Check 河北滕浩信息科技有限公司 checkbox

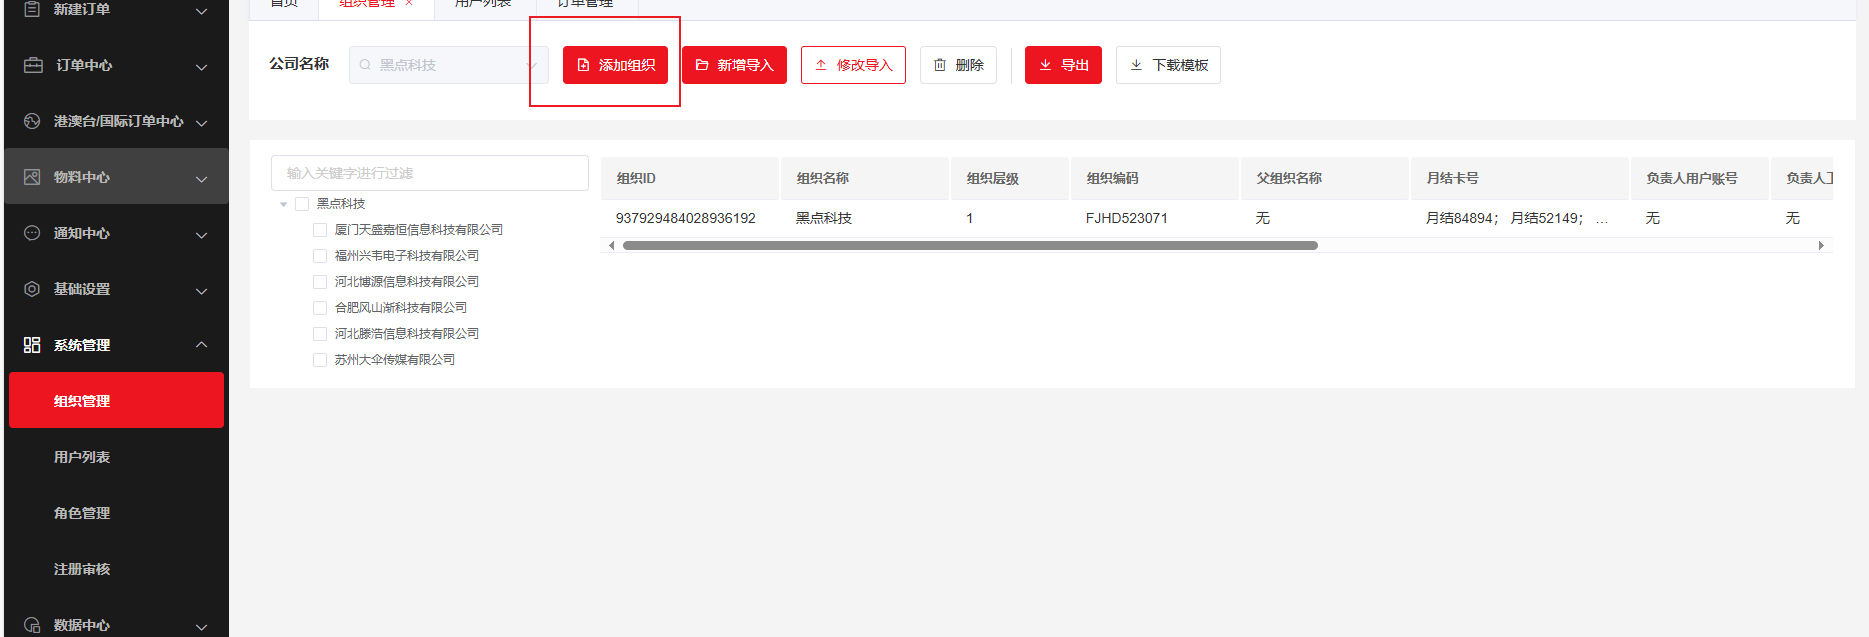[320, 334]
